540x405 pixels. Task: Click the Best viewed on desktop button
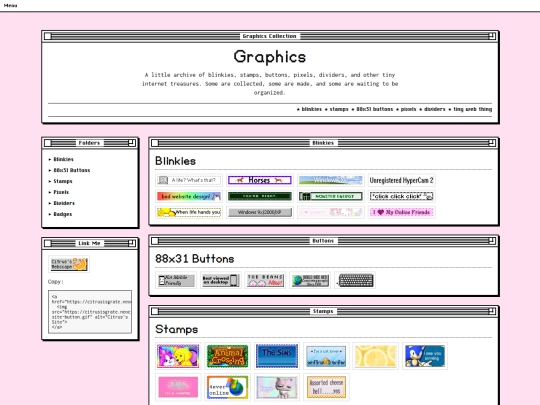pos(220,280)
